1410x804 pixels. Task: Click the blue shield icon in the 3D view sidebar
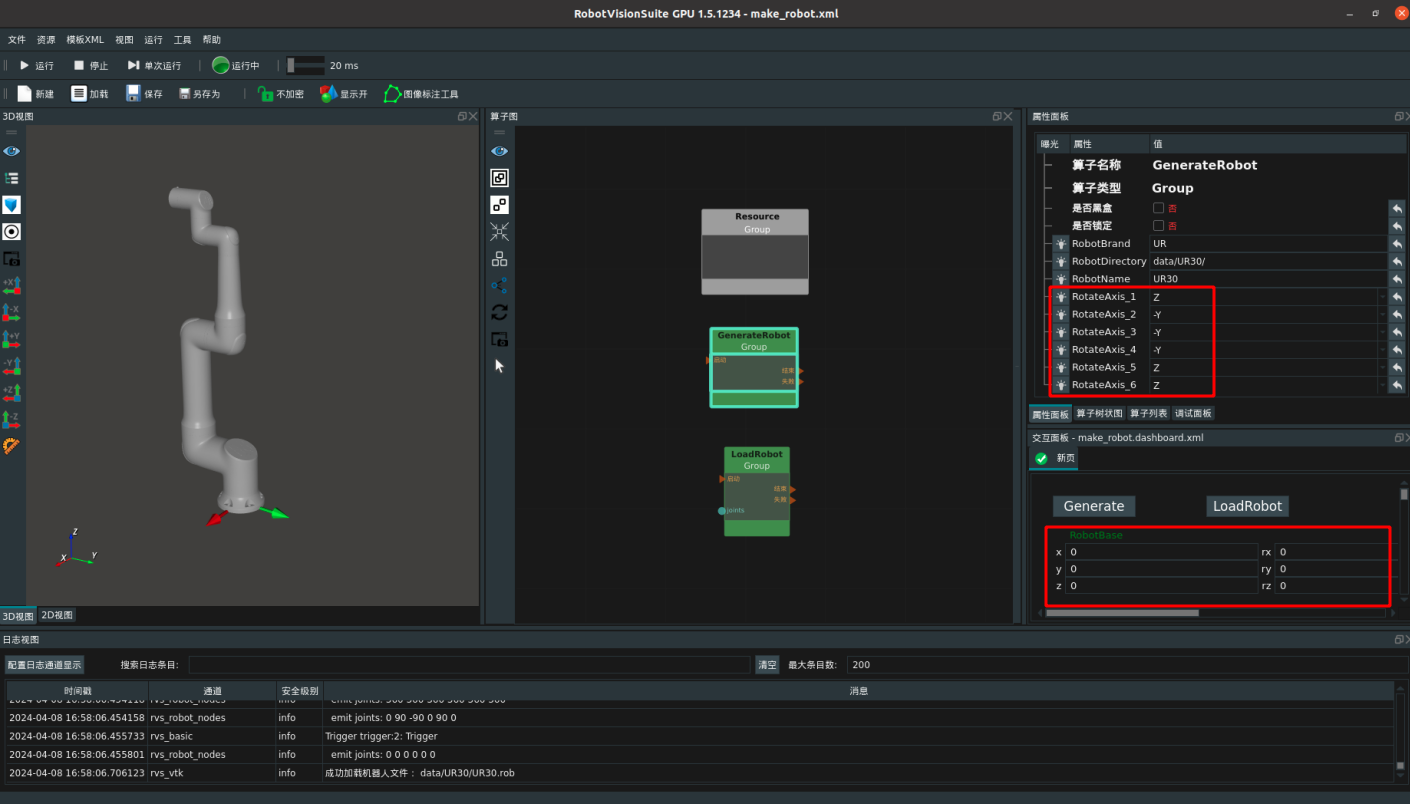12,205
